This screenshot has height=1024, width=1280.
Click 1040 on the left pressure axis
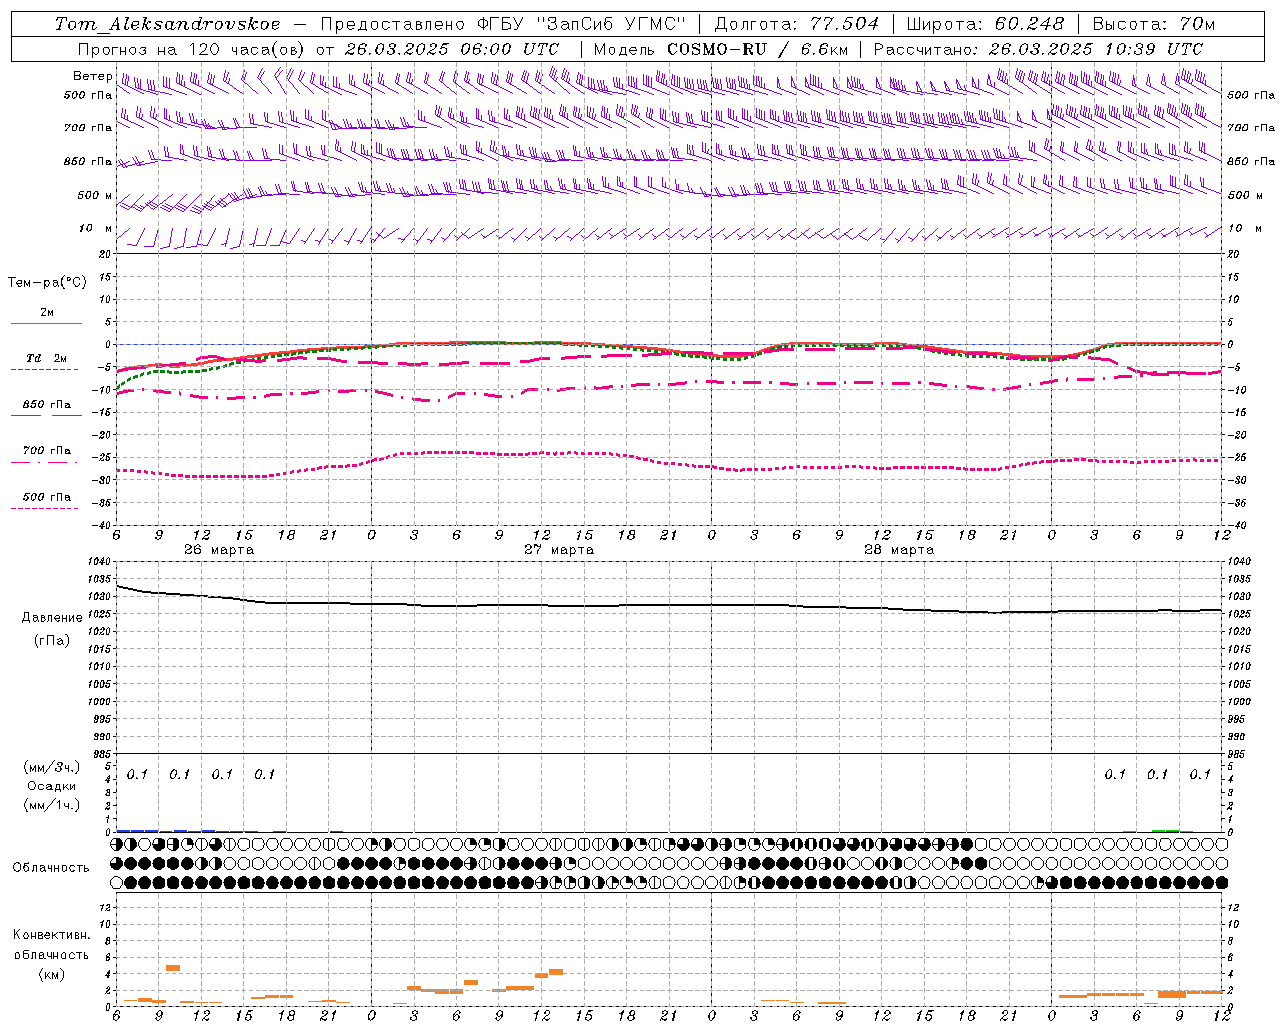(99, 562)
